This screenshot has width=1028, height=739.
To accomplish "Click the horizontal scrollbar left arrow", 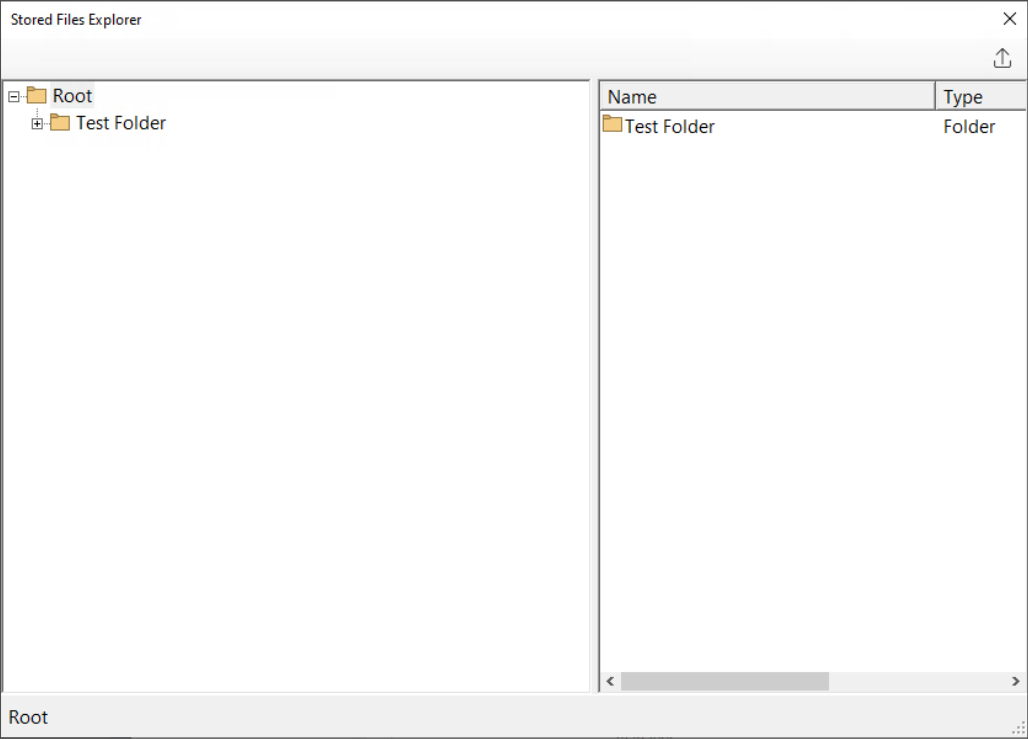I will click(610, 681).
